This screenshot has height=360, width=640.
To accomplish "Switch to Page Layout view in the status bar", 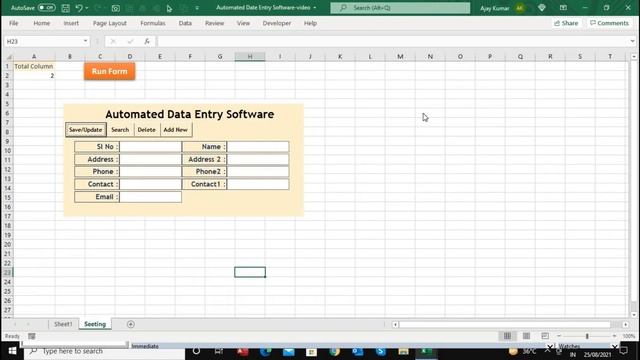I will click(x=526, y=336).
